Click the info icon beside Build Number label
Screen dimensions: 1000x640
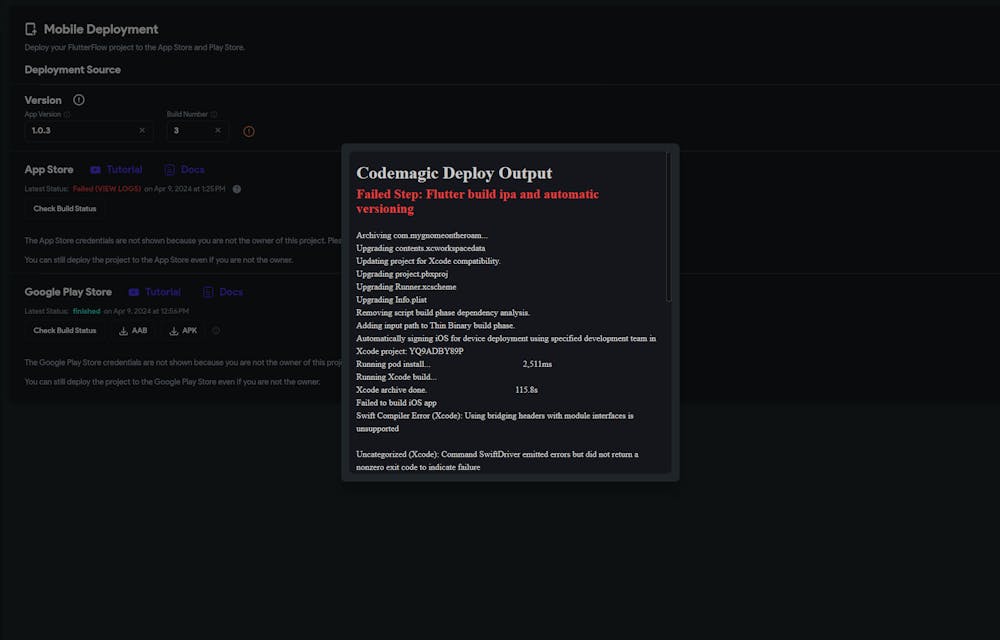point(214,115)
